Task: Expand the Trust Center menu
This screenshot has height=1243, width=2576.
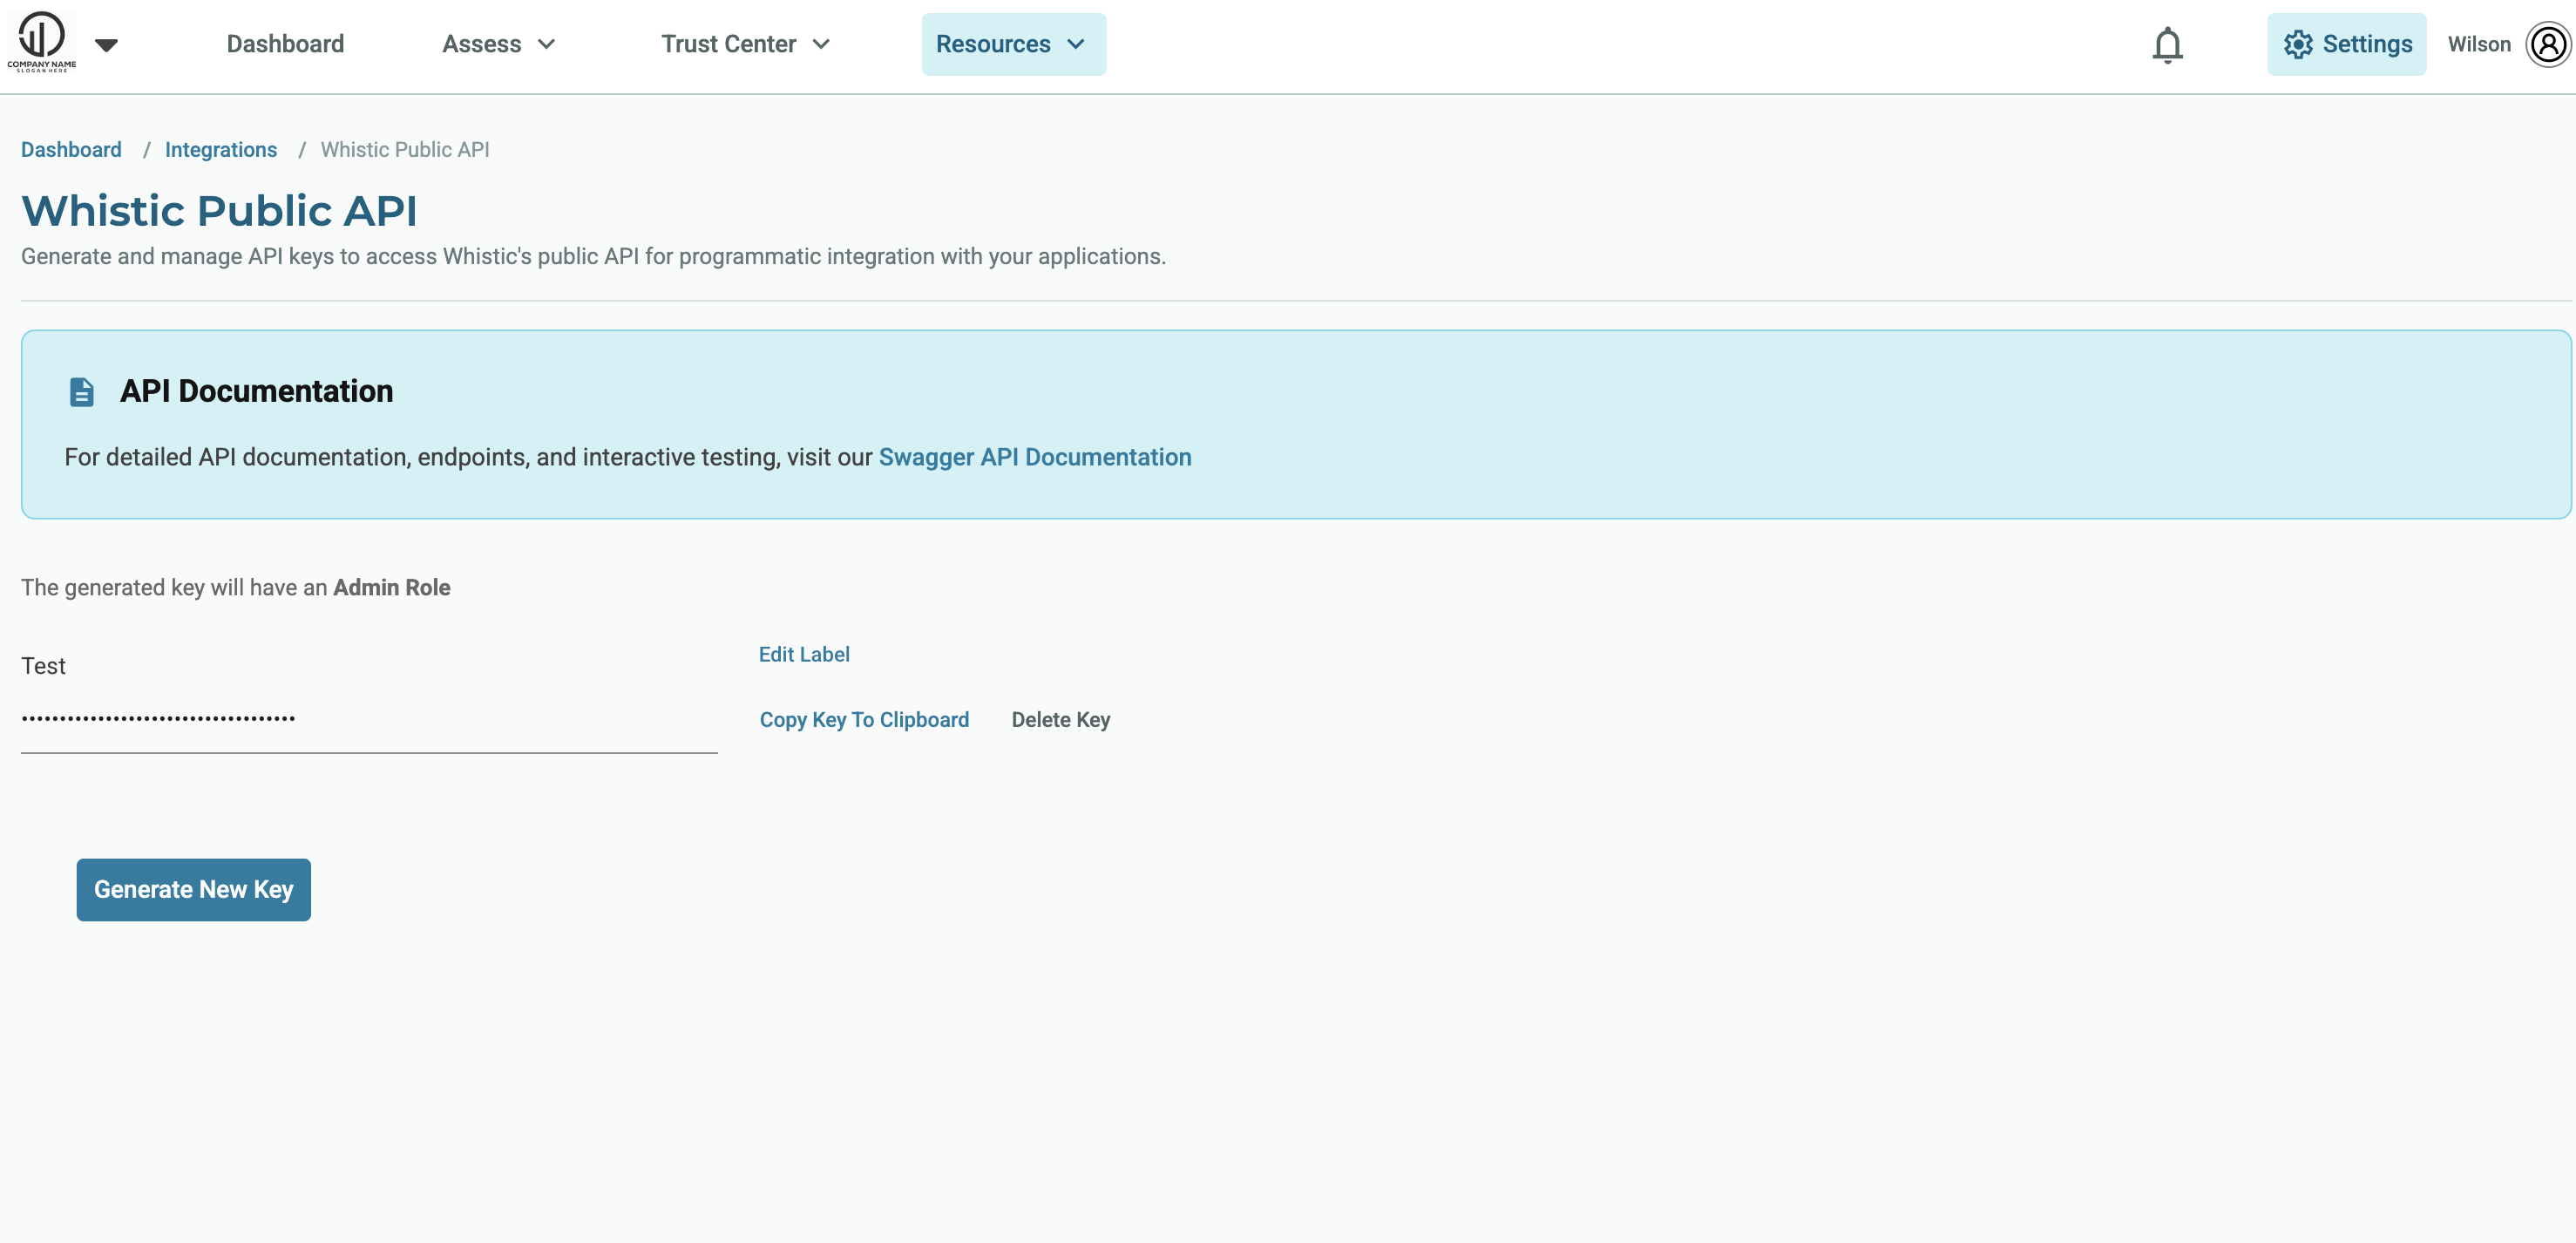Action: click(x=746, y=44)
